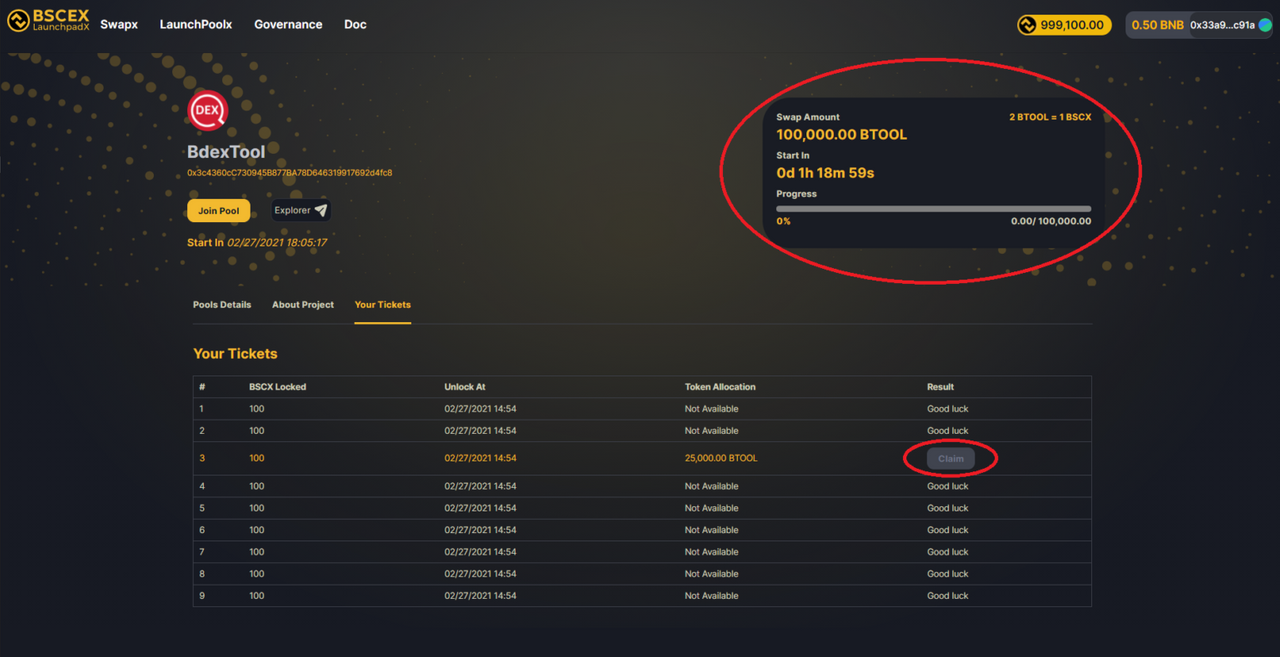Viewport: 1280px width, 657px height.
Task: Click the BdexTool DEX project logo
Action: [x=207, y=110]
